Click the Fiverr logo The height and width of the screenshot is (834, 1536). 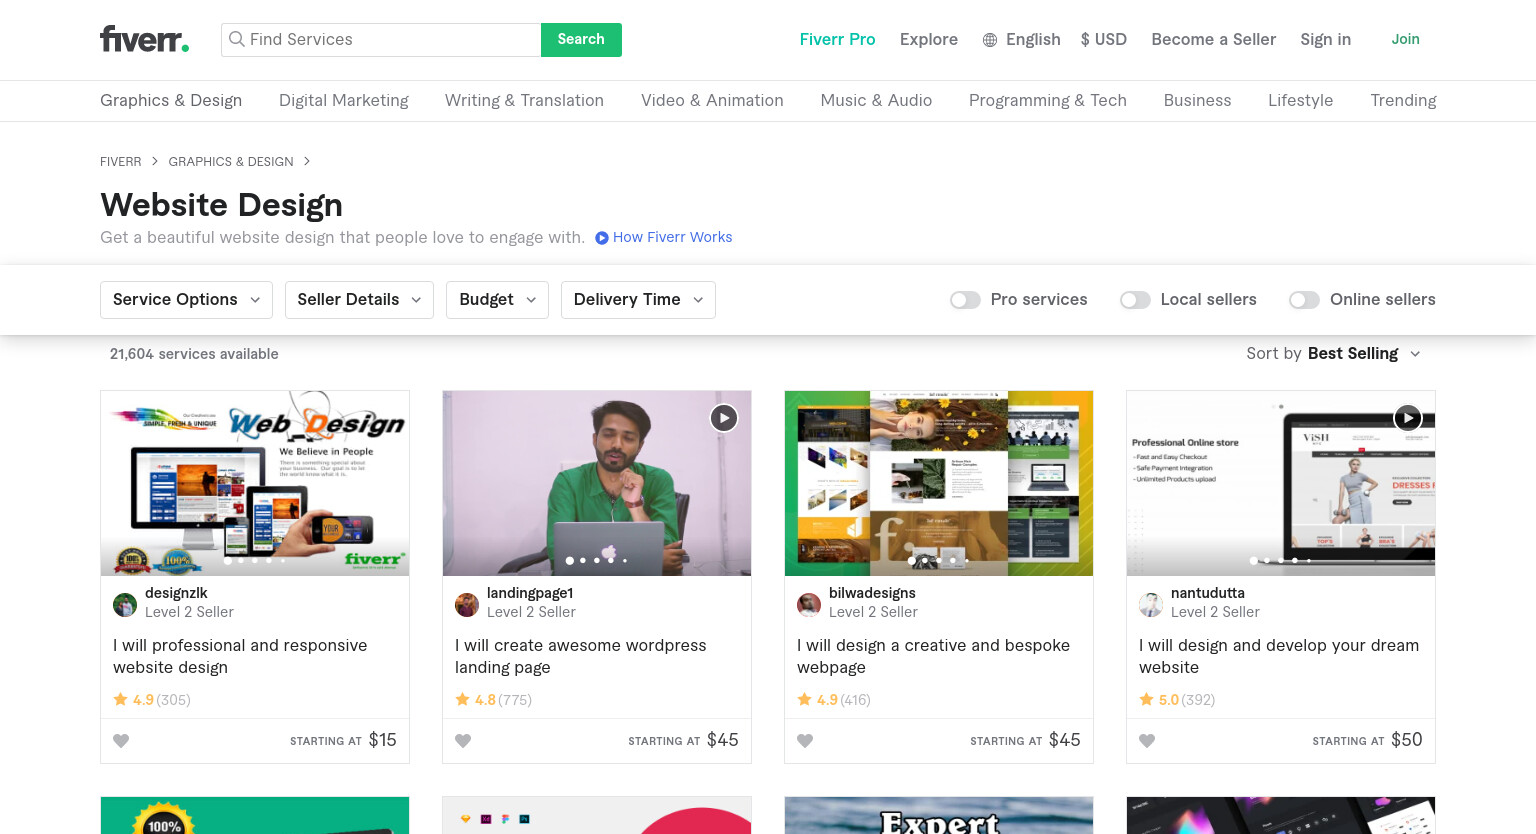145,39
